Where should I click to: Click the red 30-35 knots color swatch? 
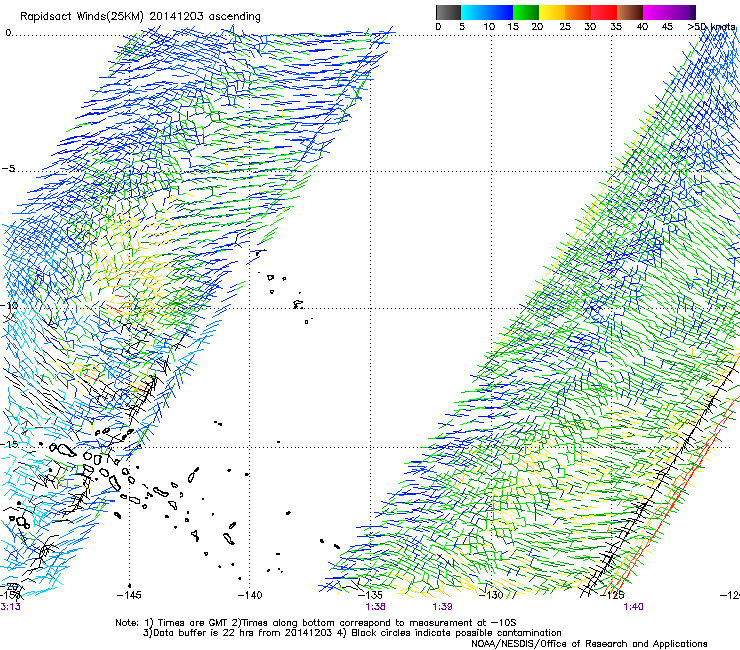coord(604,12)
